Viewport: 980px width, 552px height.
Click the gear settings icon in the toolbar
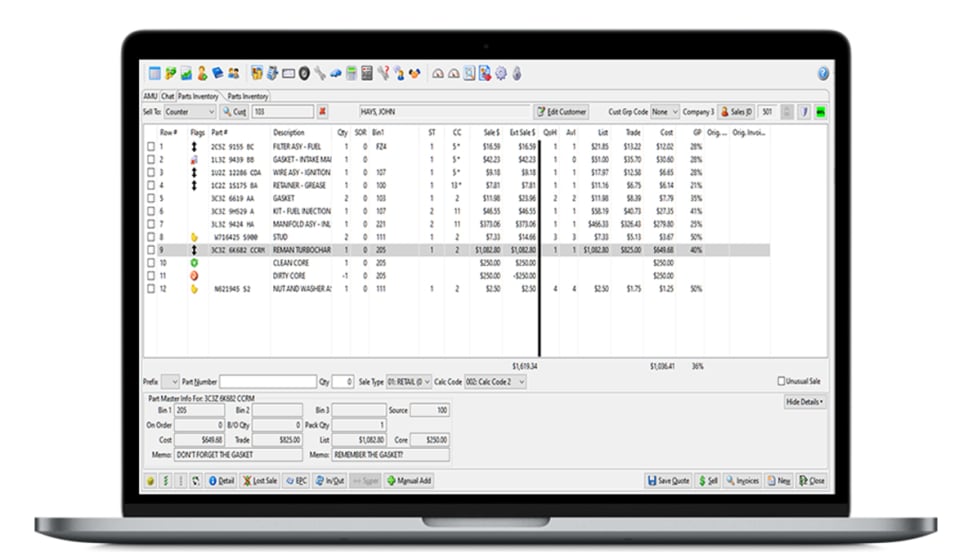point(501,73)
